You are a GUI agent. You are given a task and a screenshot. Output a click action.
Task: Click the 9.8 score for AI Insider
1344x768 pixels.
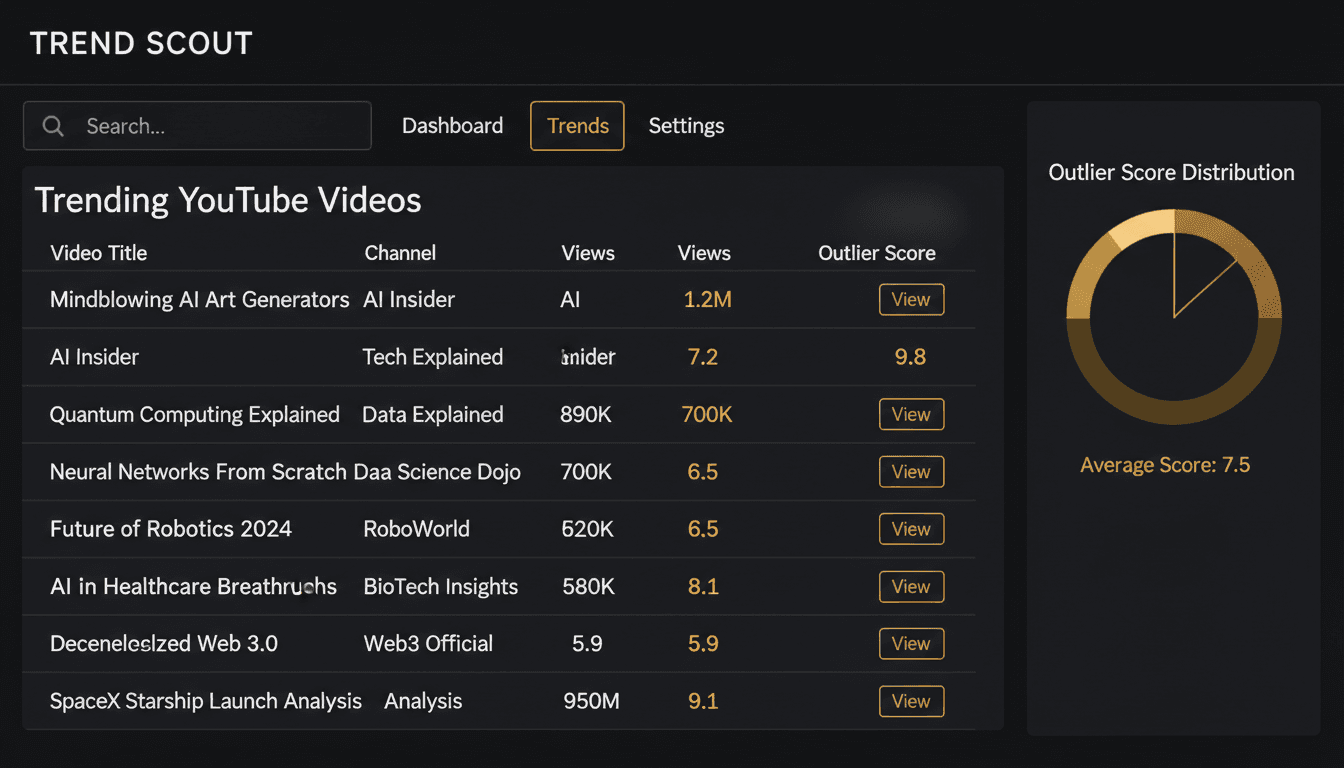[x=910, y=357]
